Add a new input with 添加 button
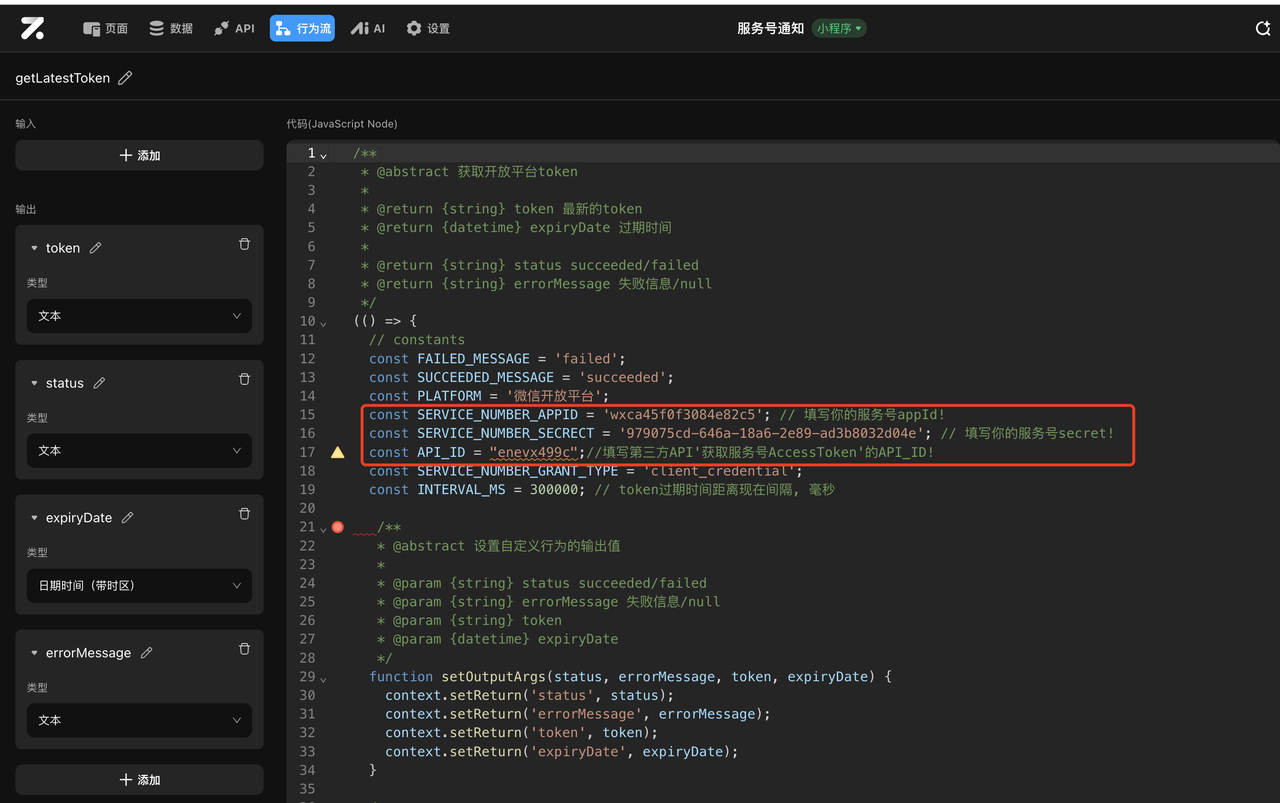Viewport: 1280px width, 803px height. [x=139, y=155]
